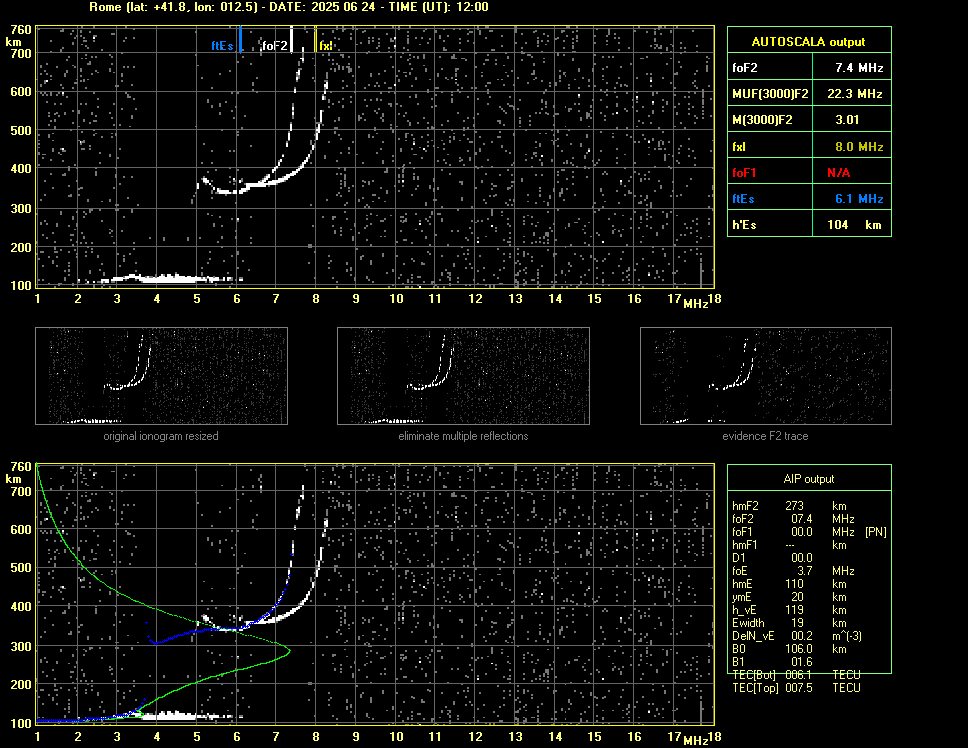Open the original ionogram resized thumbnail
The height and width of the screenshot is (748, 968).
point(161,376)
